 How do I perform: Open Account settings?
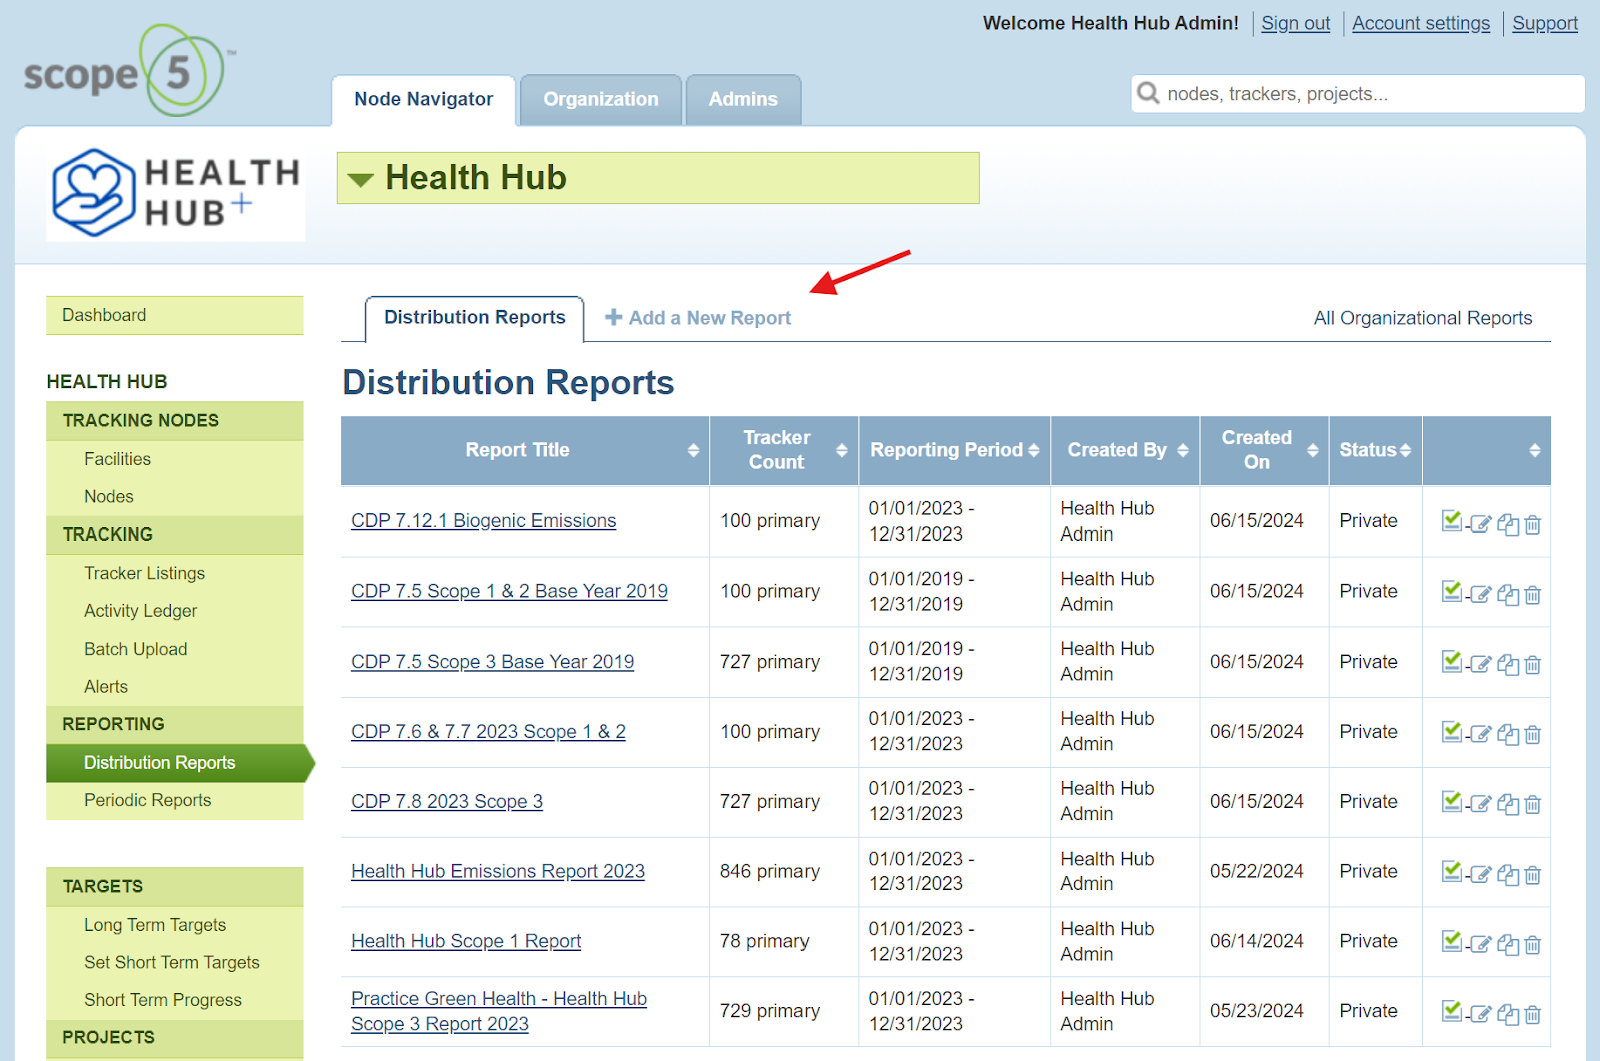pos(1421,23)
